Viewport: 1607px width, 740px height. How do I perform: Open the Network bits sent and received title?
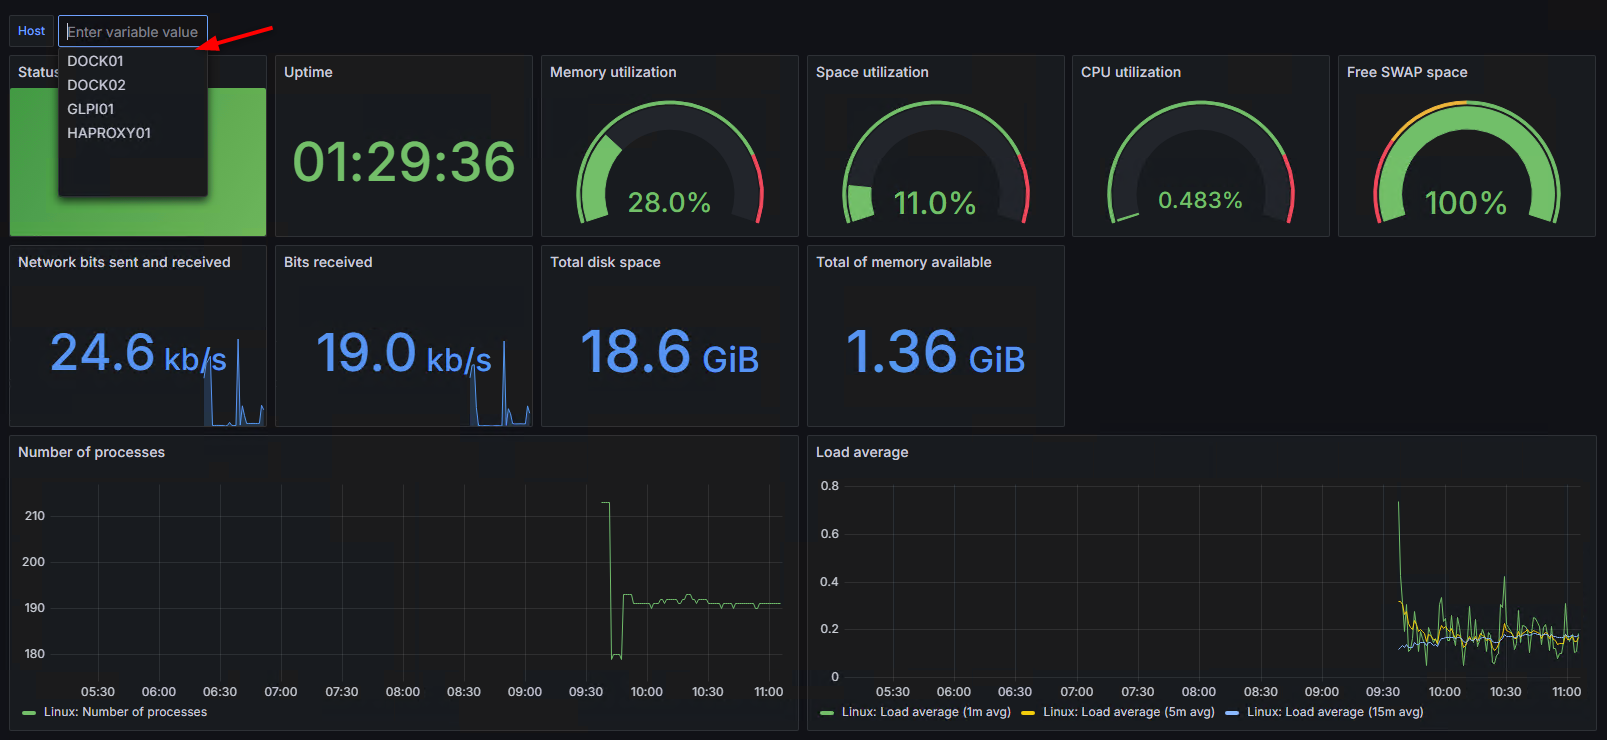click(x=124, y=262)
